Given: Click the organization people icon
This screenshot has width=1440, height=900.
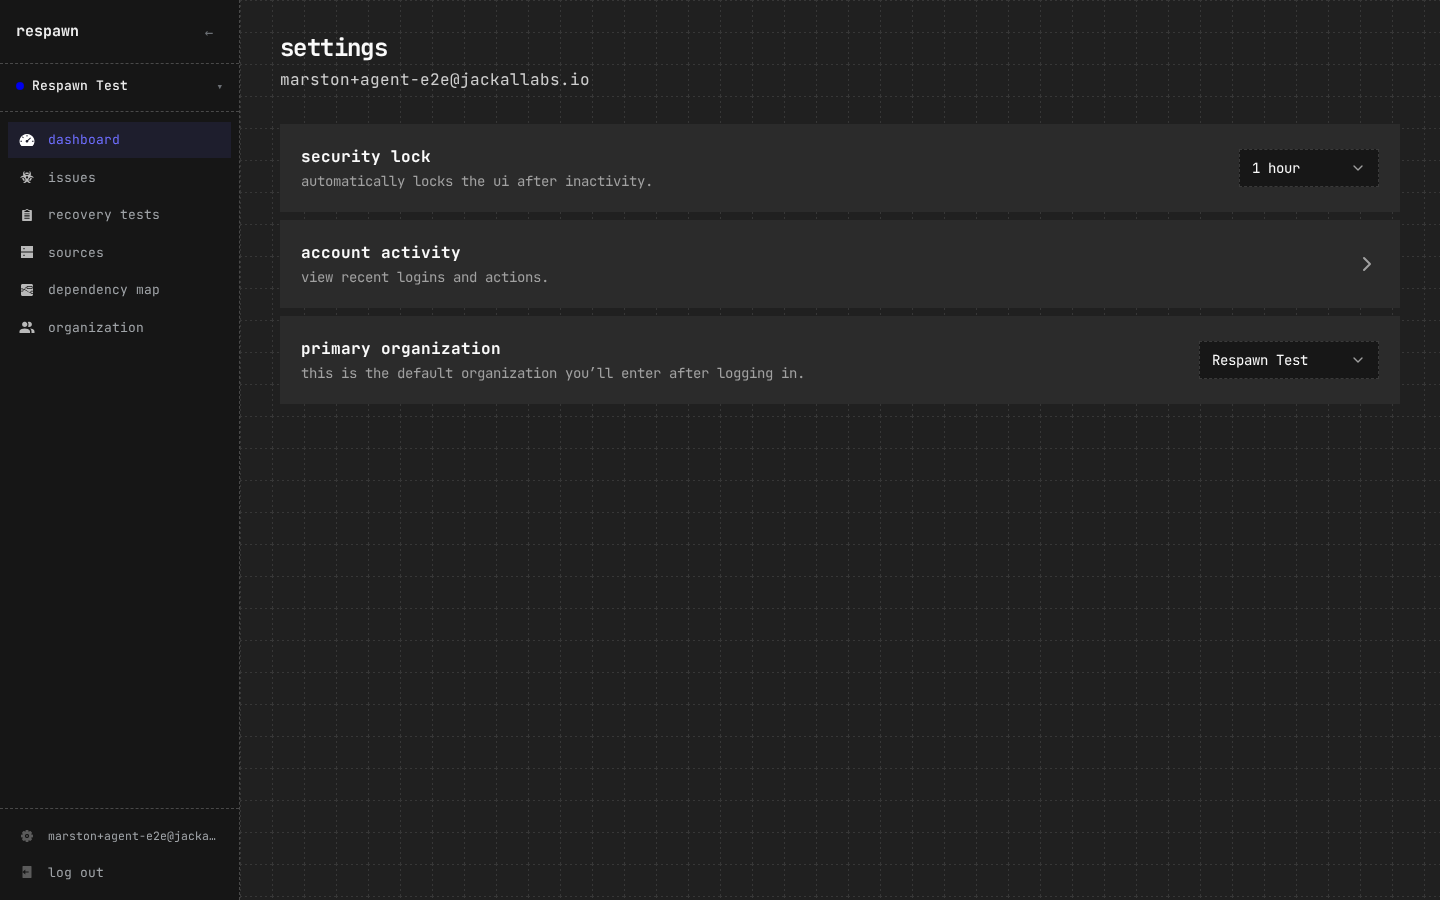Looking at the screenshot, I should coord(27,328).
